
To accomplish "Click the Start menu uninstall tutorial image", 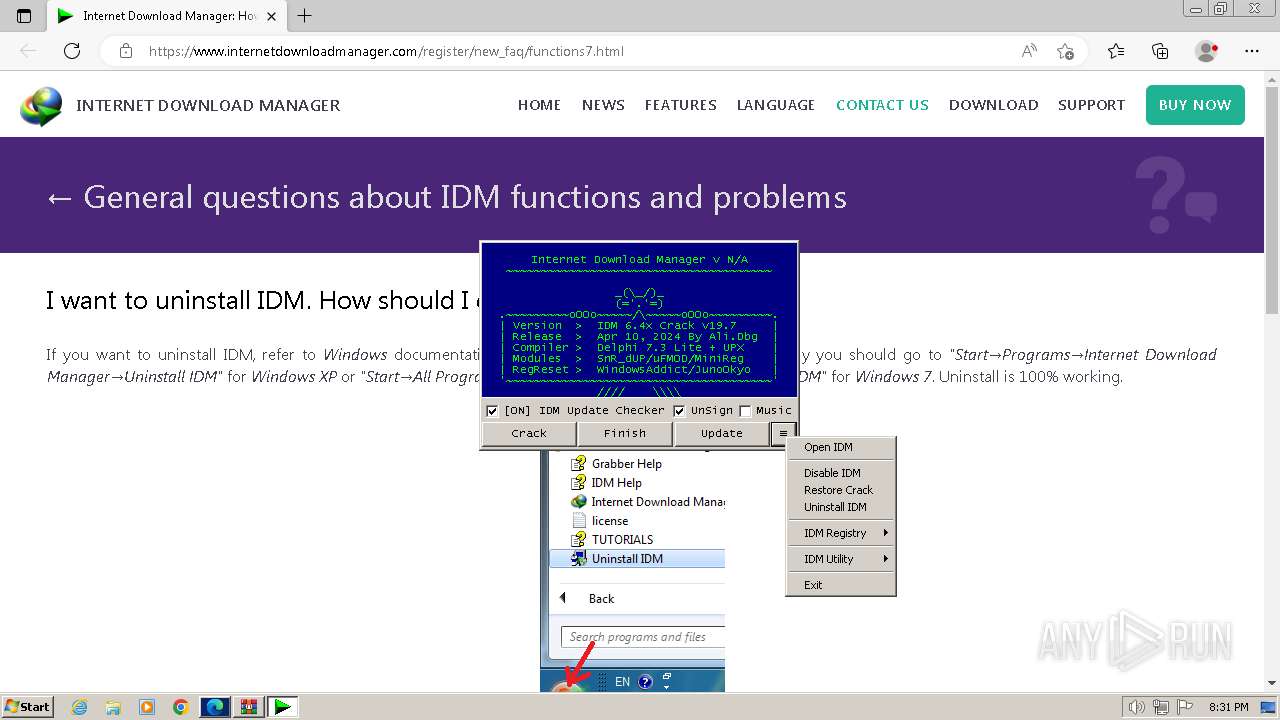I will click(x=632, y=570).
